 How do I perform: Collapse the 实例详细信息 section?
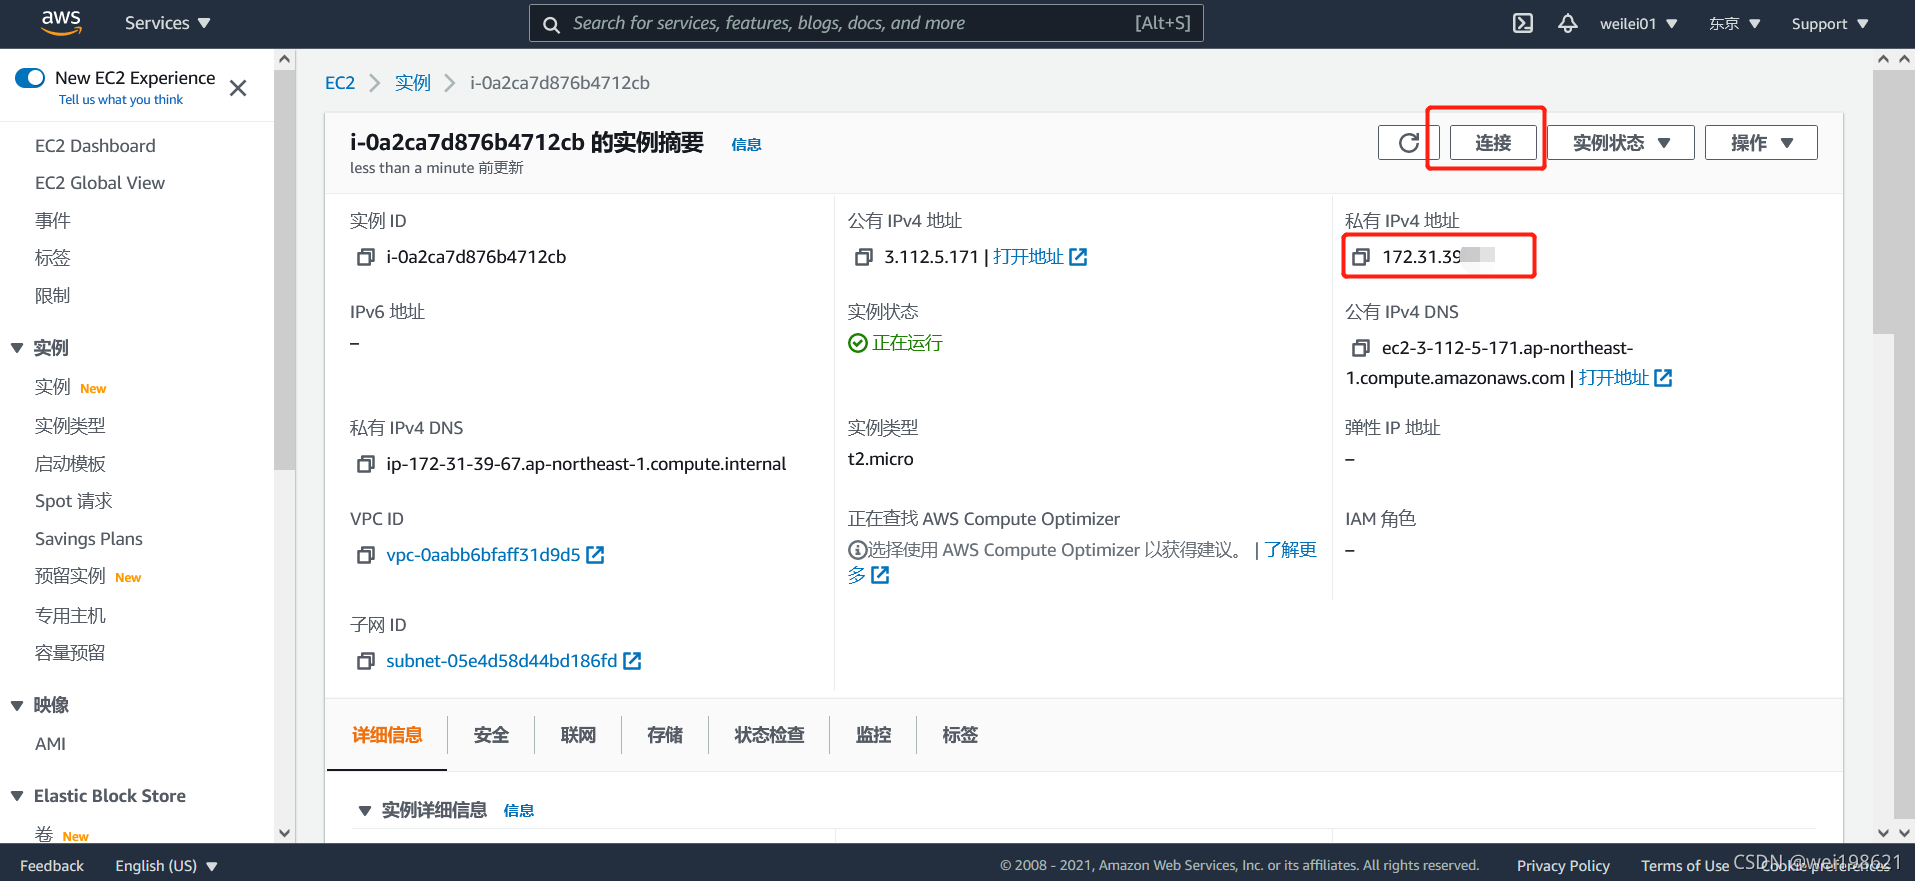pyautogui.click(x=365, y=811)
